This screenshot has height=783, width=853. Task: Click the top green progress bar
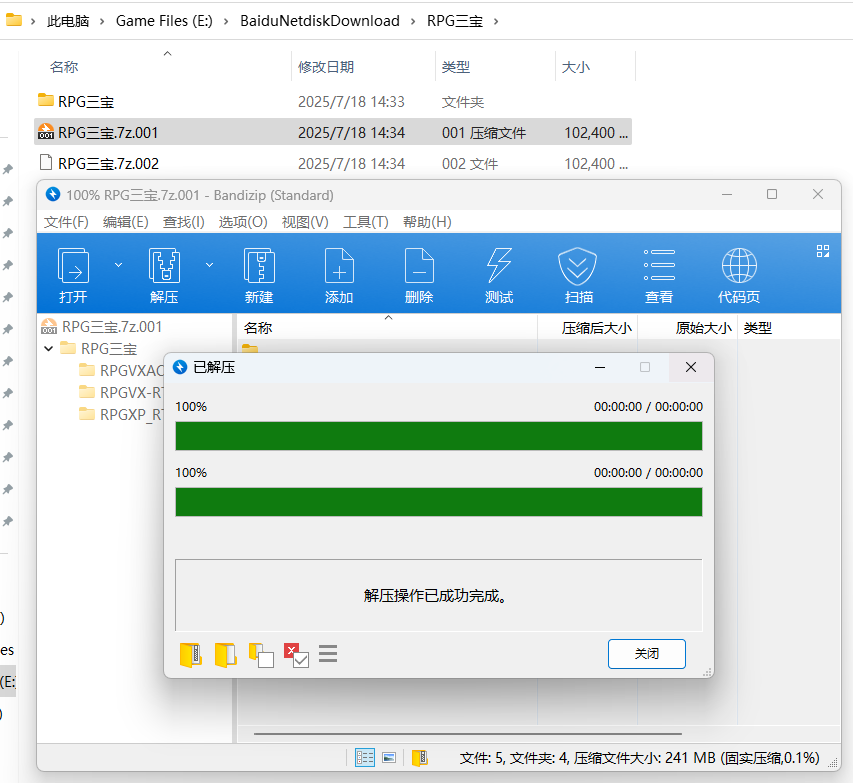pos(438,436)
